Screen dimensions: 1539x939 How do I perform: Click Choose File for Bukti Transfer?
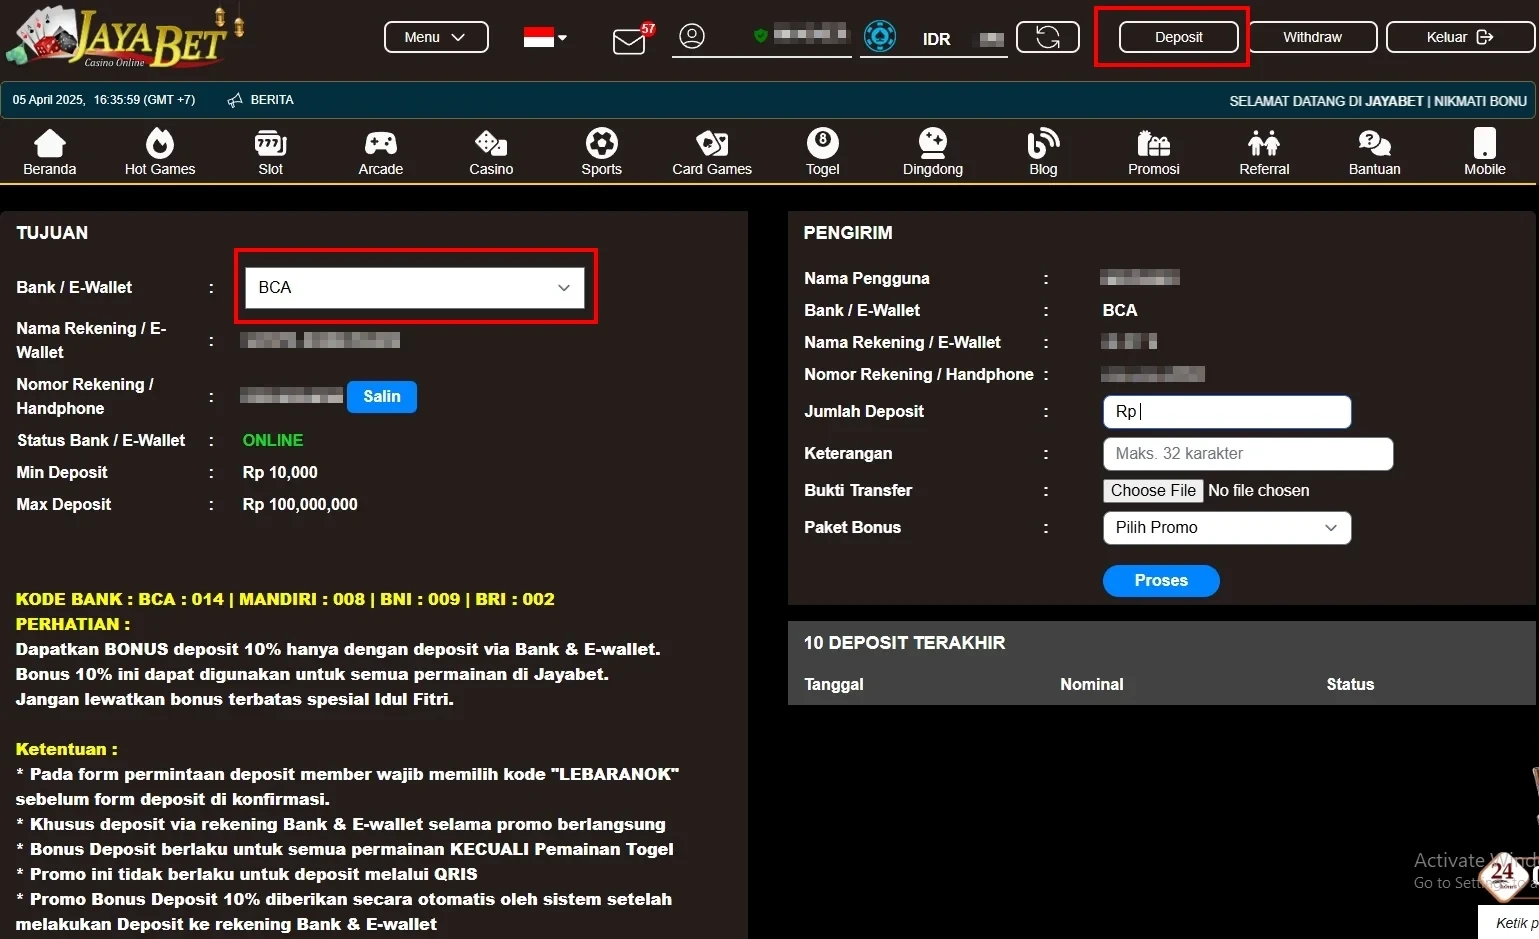coord(1153,491)
